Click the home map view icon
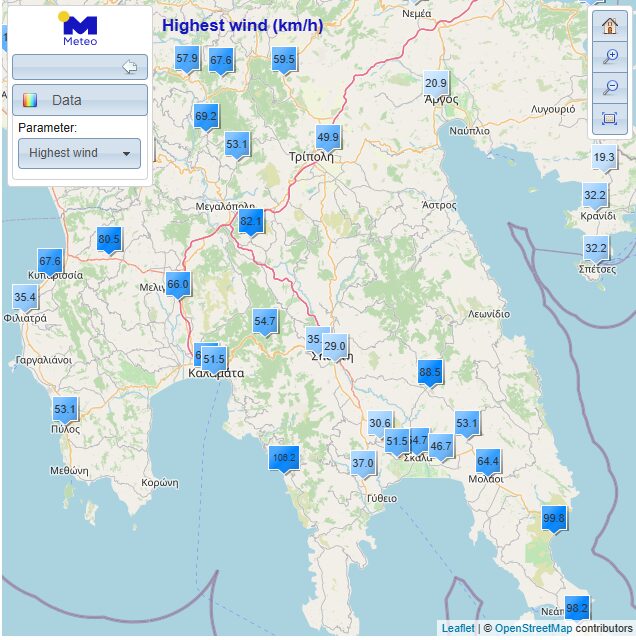 pos(609,27)
